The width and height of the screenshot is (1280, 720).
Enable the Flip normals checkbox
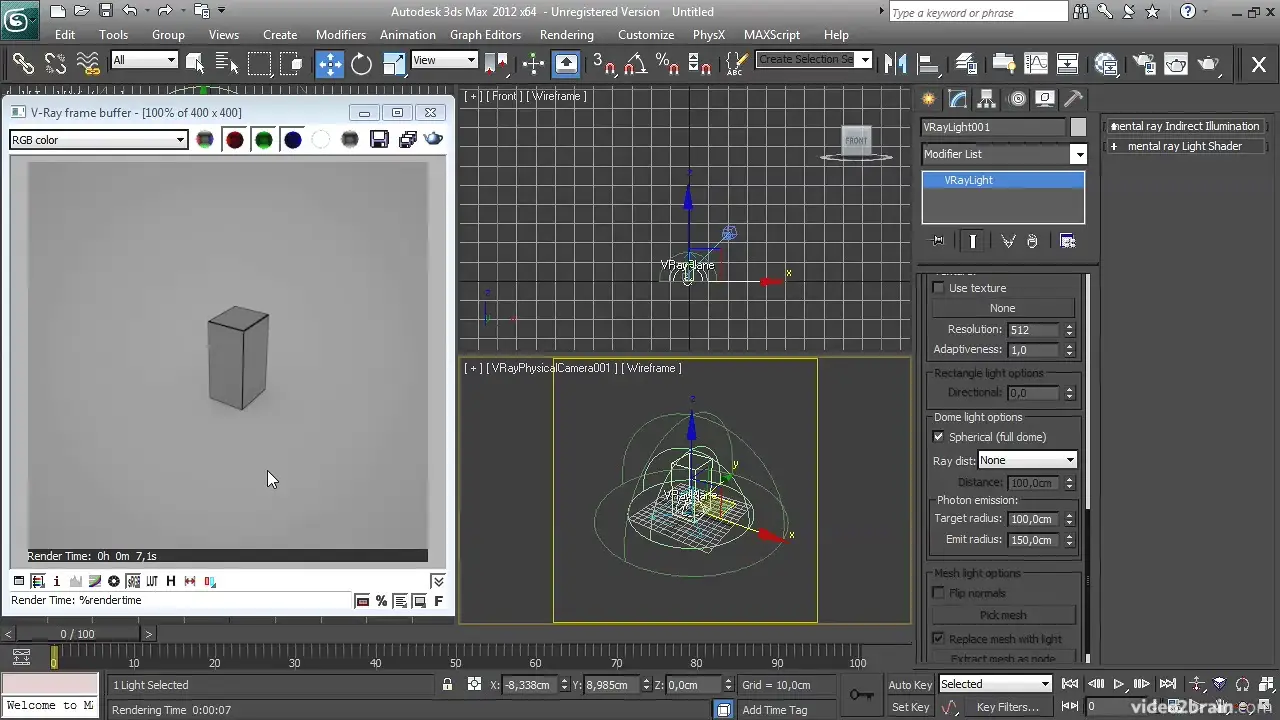[938, 593]
